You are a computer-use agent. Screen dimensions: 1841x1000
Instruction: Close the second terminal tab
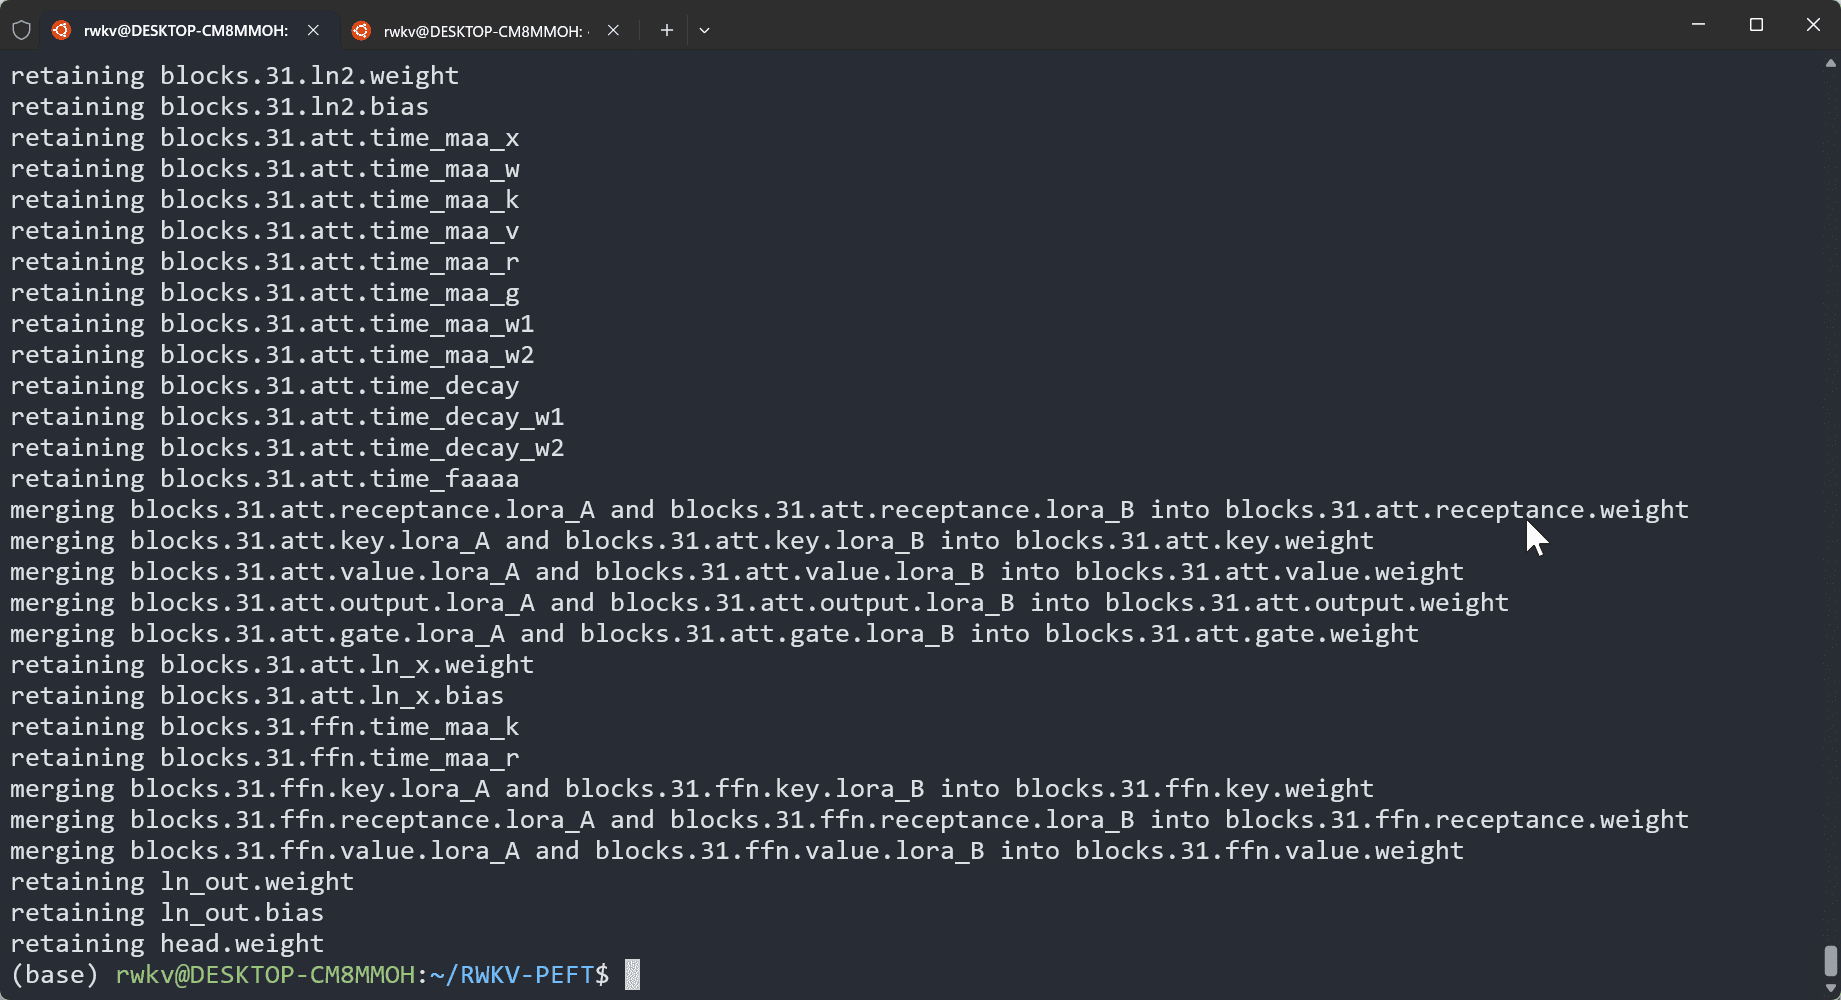(x=613, y=30)
